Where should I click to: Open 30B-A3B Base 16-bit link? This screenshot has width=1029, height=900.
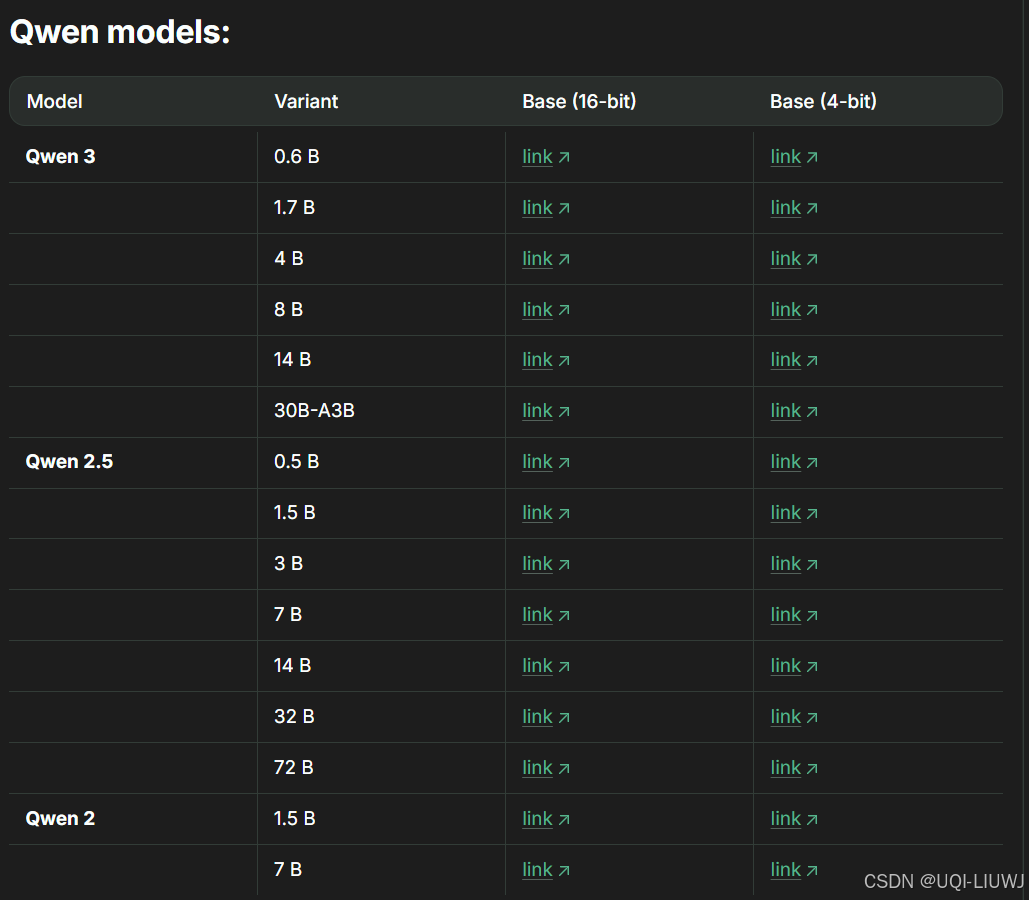(x=545, y=411)
